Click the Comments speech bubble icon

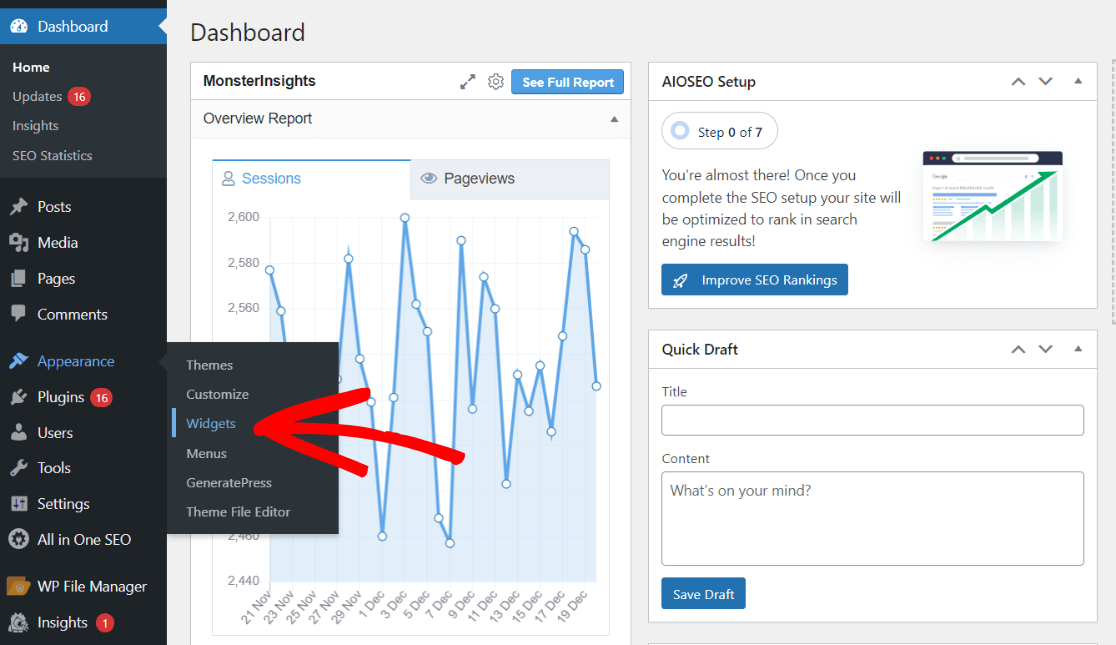tap(21, 314)
